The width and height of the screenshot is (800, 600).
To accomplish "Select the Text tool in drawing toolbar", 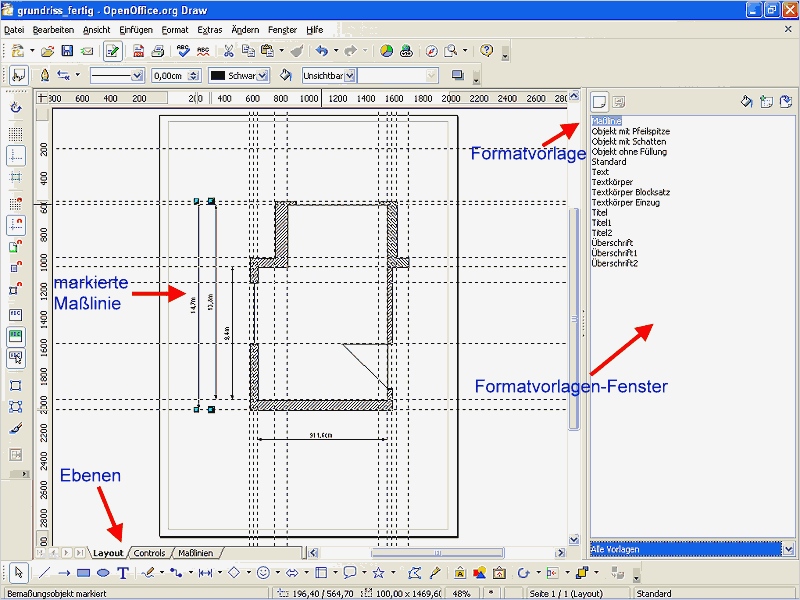I will pyautogui.click(x=122, y=573).
